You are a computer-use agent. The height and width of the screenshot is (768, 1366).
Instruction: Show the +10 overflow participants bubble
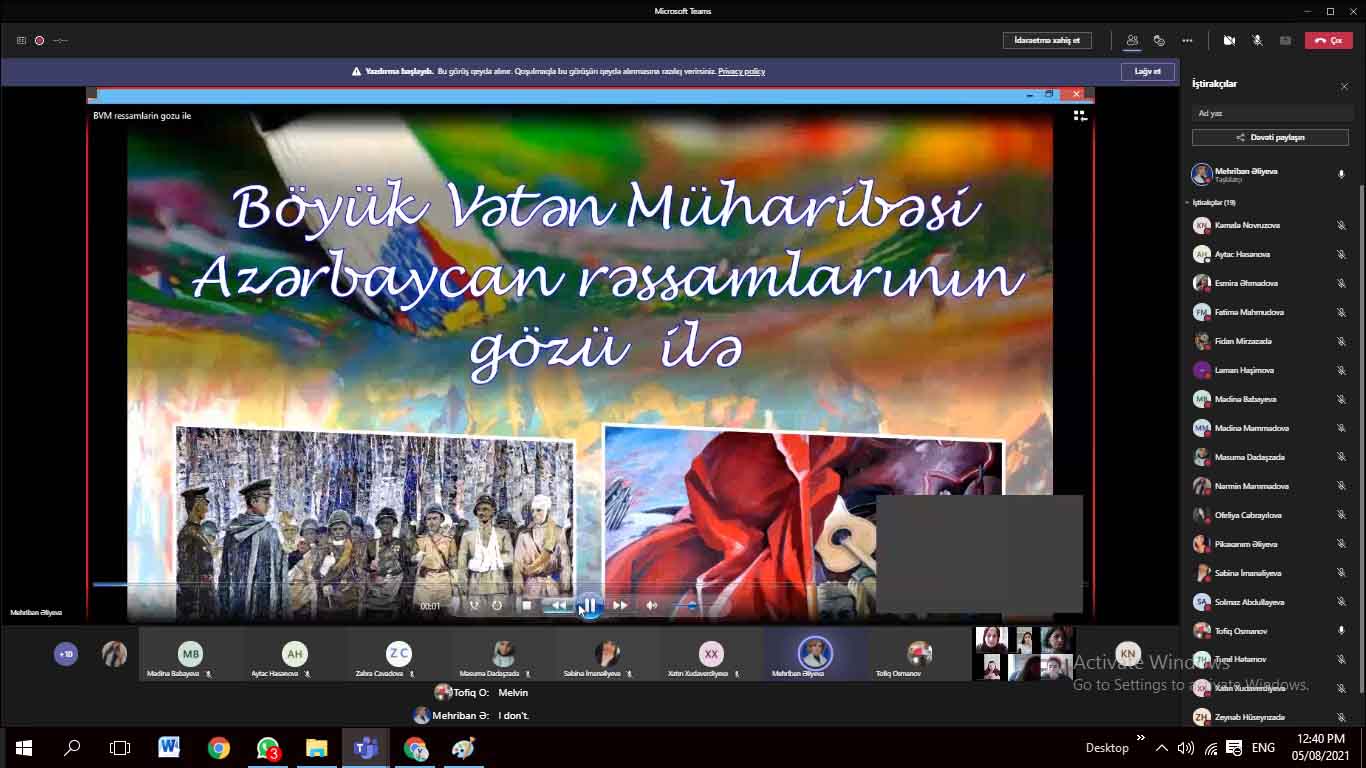[x=66, y=654]
